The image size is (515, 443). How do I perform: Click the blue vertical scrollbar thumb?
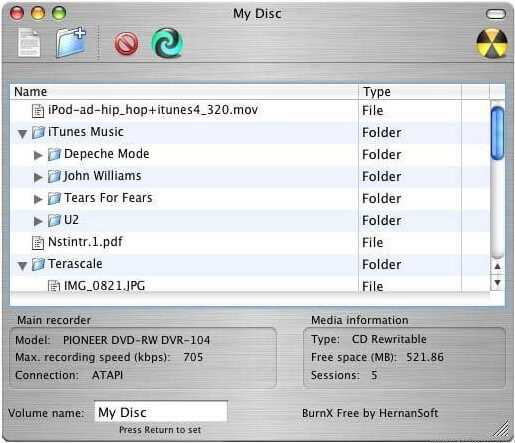pyautogui.click(x=497, y=133)
